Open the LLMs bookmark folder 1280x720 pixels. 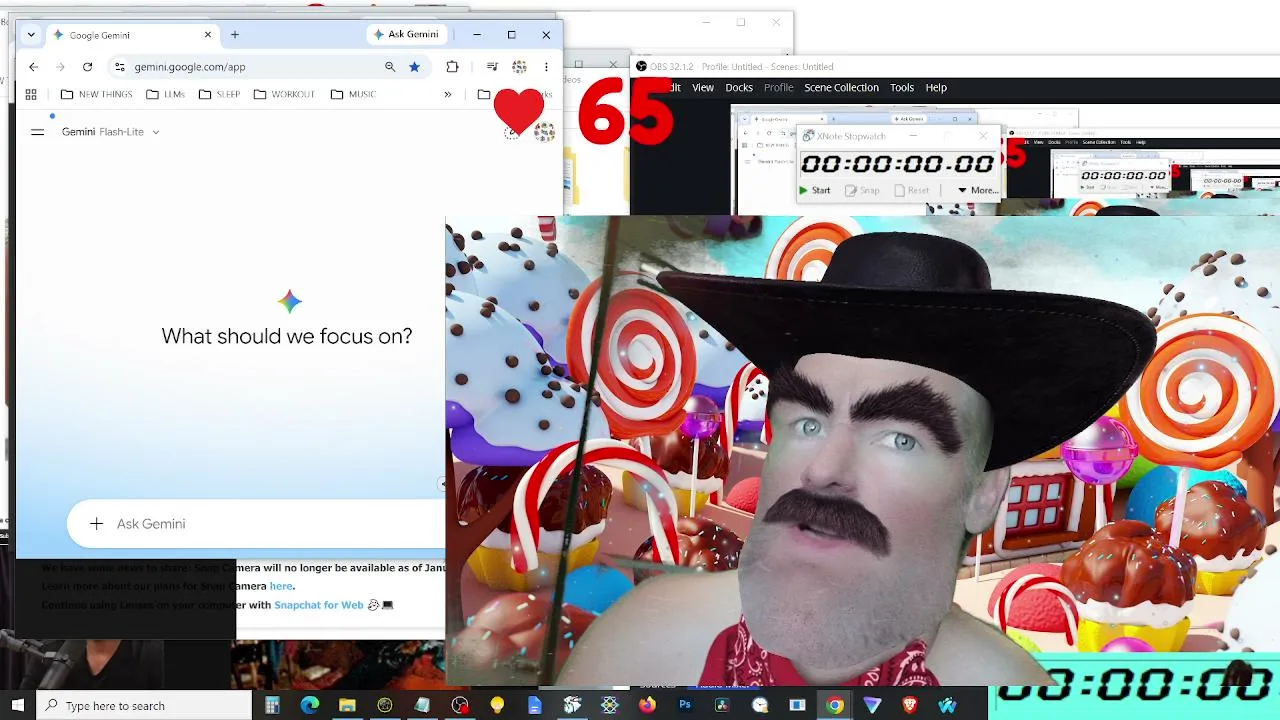pyautogui.click(x=165, y=94)
